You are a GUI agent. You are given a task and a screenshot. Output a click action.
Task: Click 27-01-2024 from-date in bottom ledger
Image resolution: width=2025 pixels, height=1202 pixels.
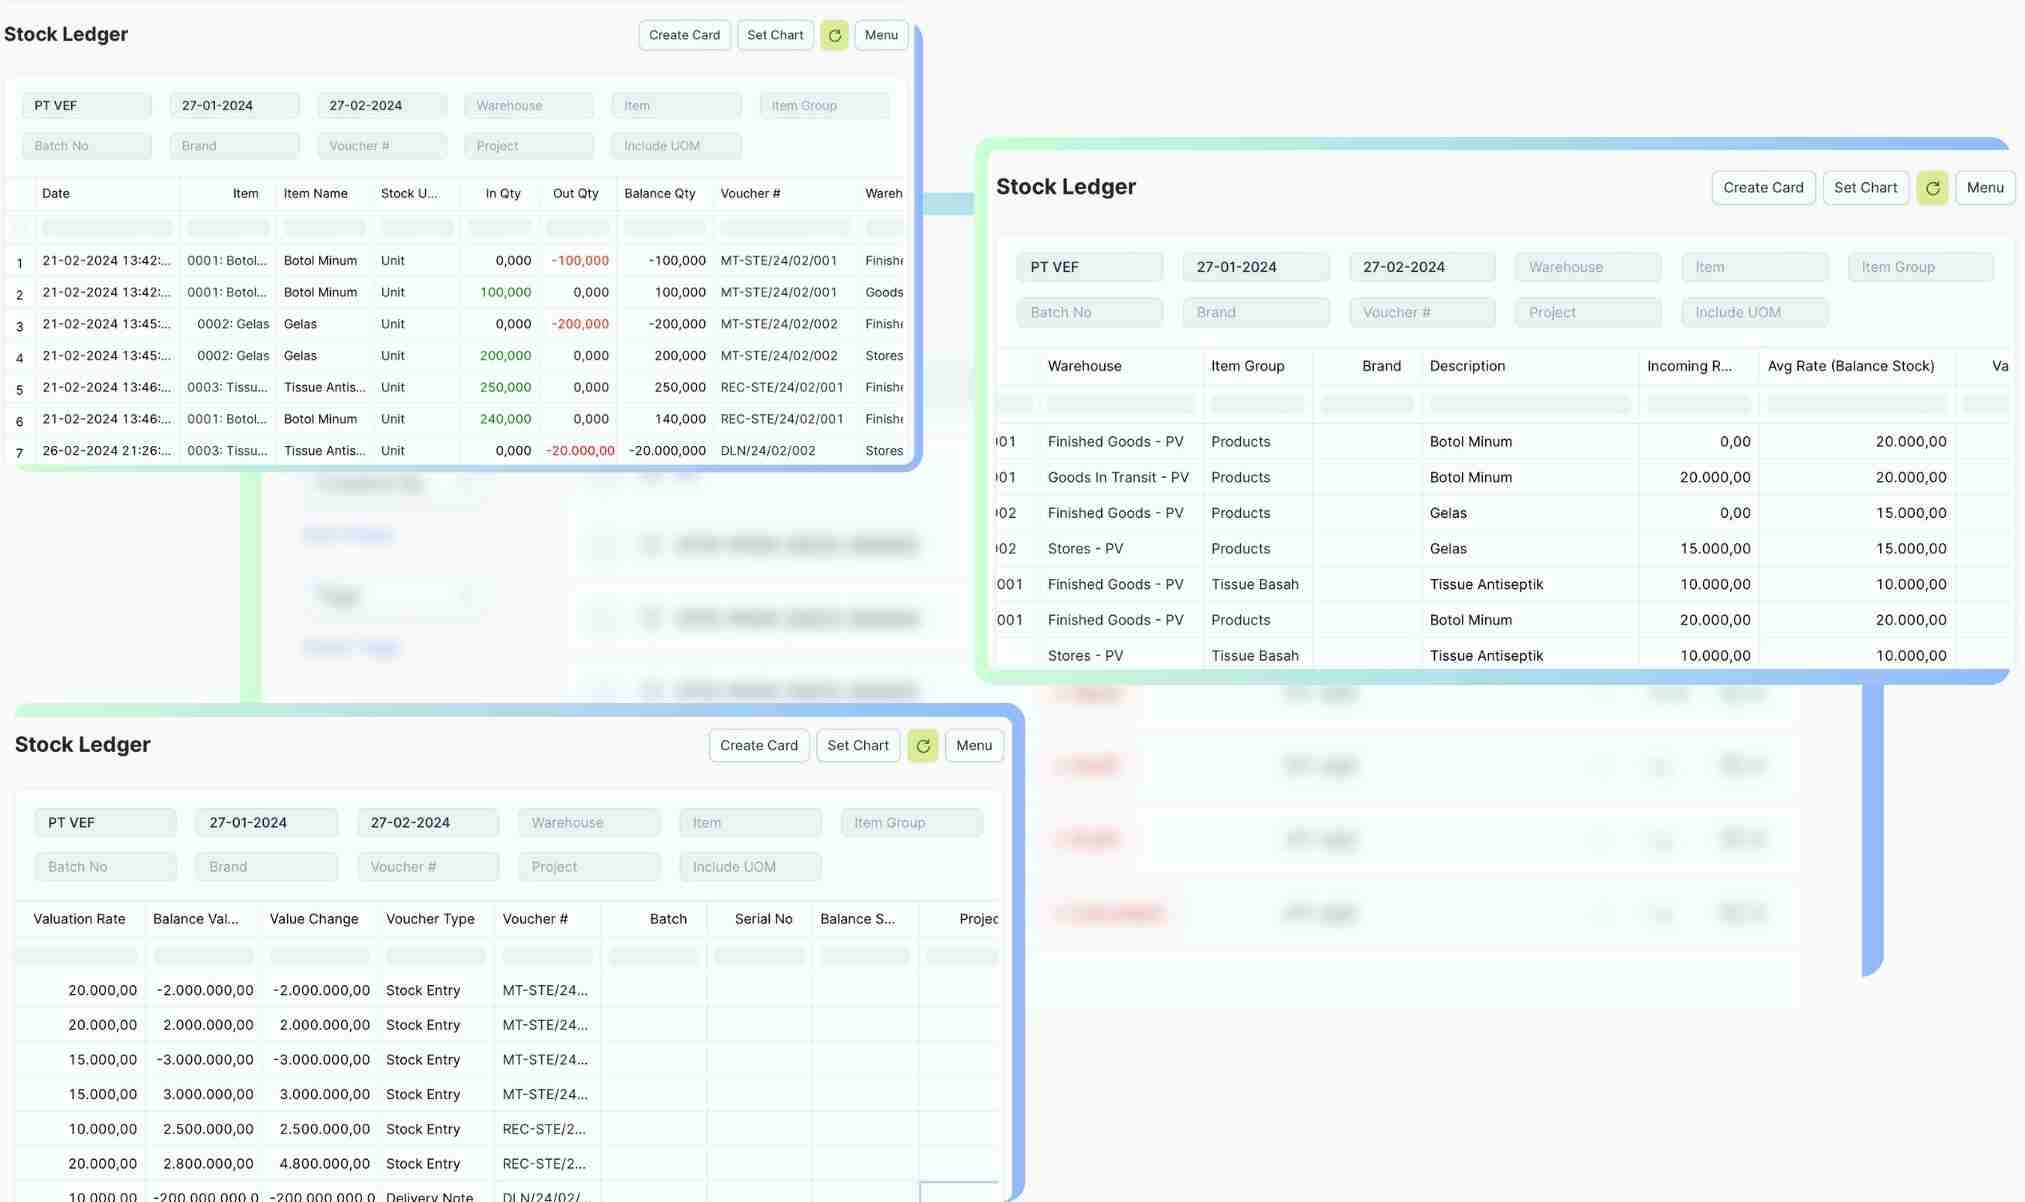pyautogui.click(x=266, y=823)
